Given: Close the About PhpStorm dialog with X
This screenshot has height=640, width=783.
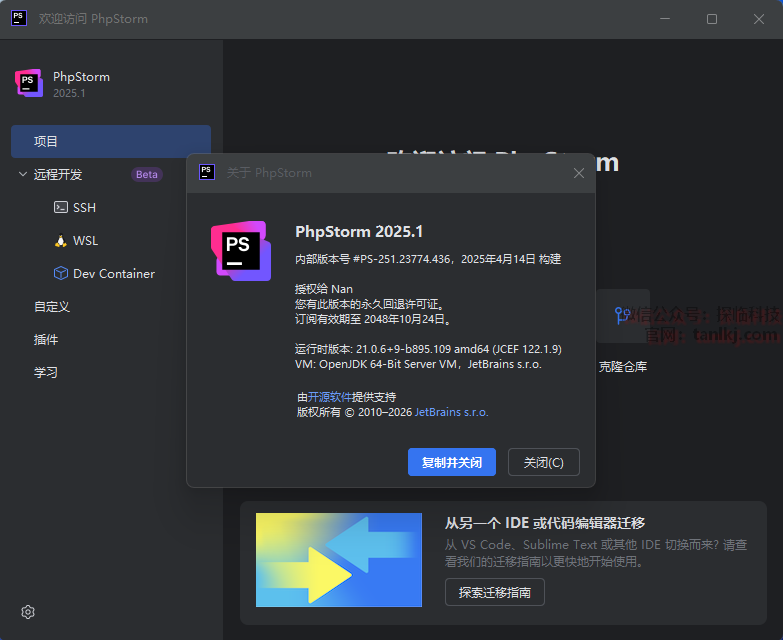Looking at the screenshot, I should (x=578, y=173).
